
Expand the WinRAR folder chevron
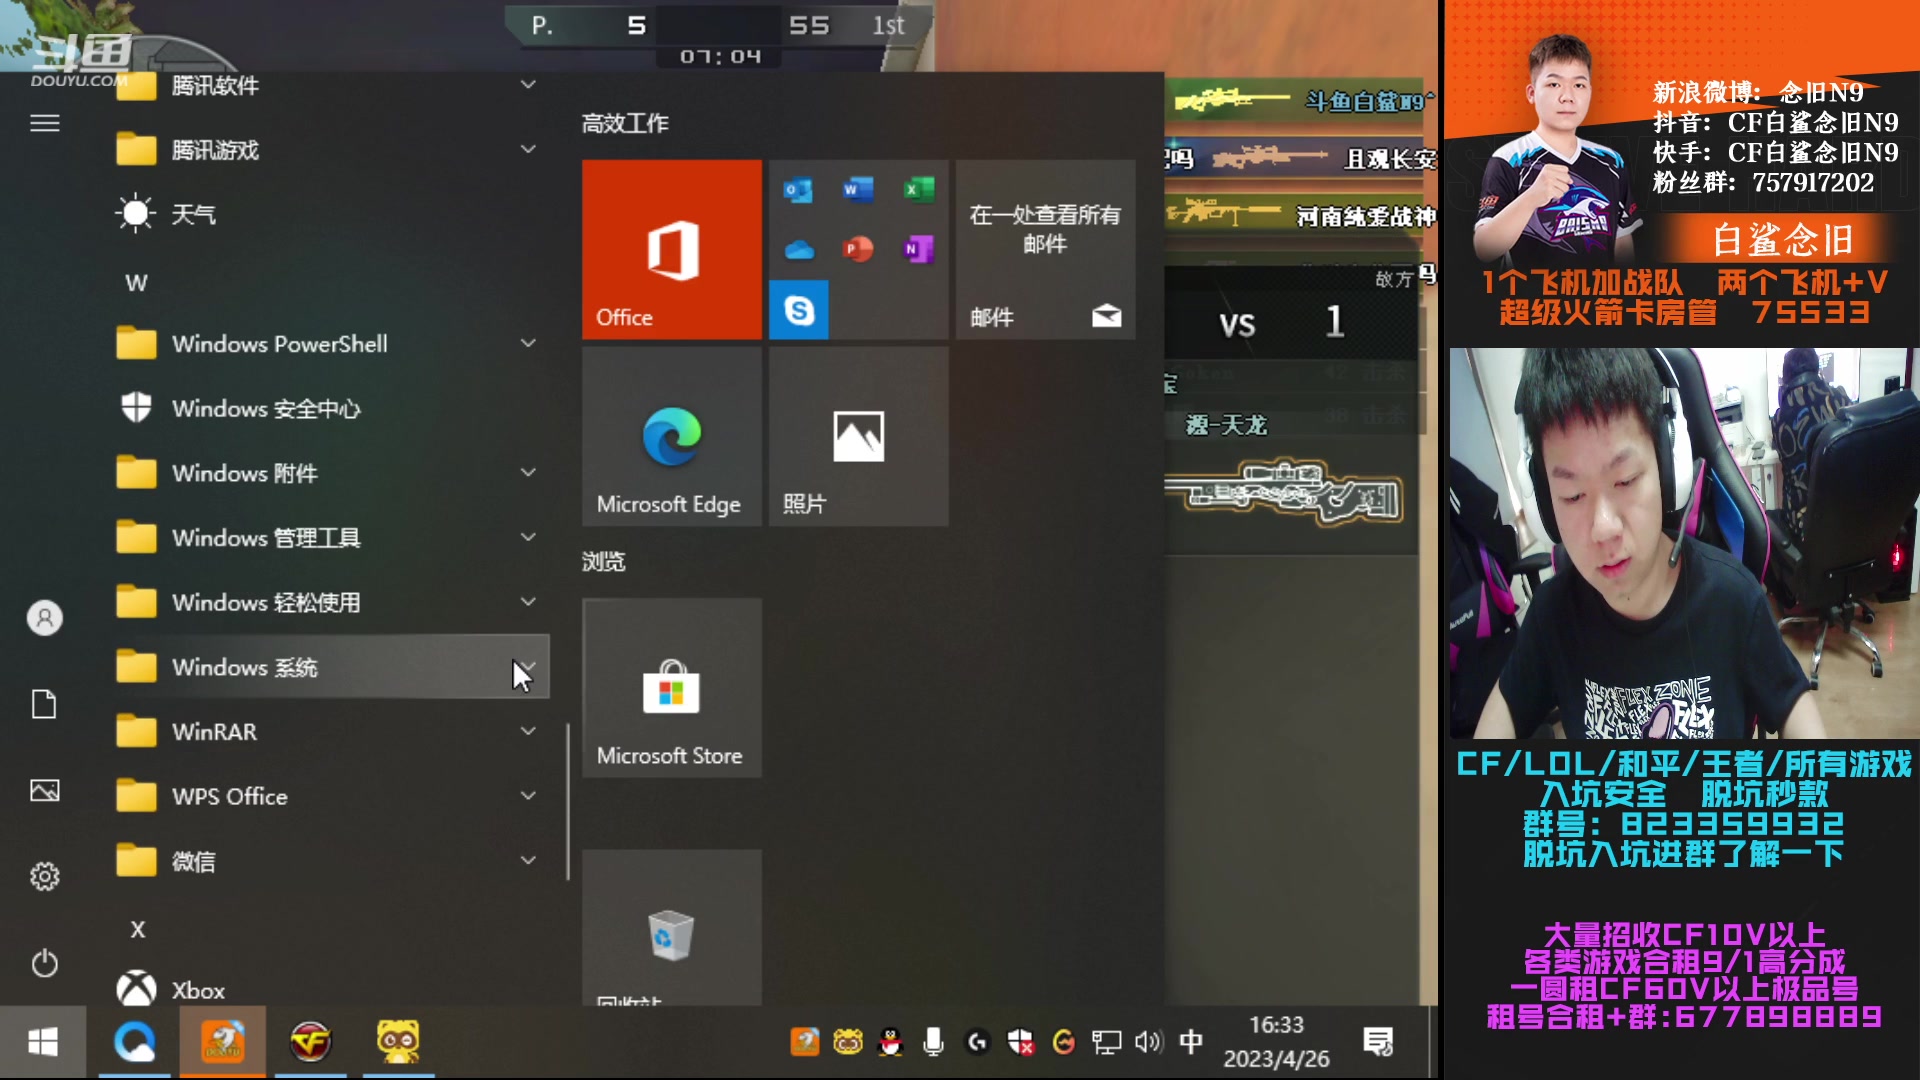(528, 731)
